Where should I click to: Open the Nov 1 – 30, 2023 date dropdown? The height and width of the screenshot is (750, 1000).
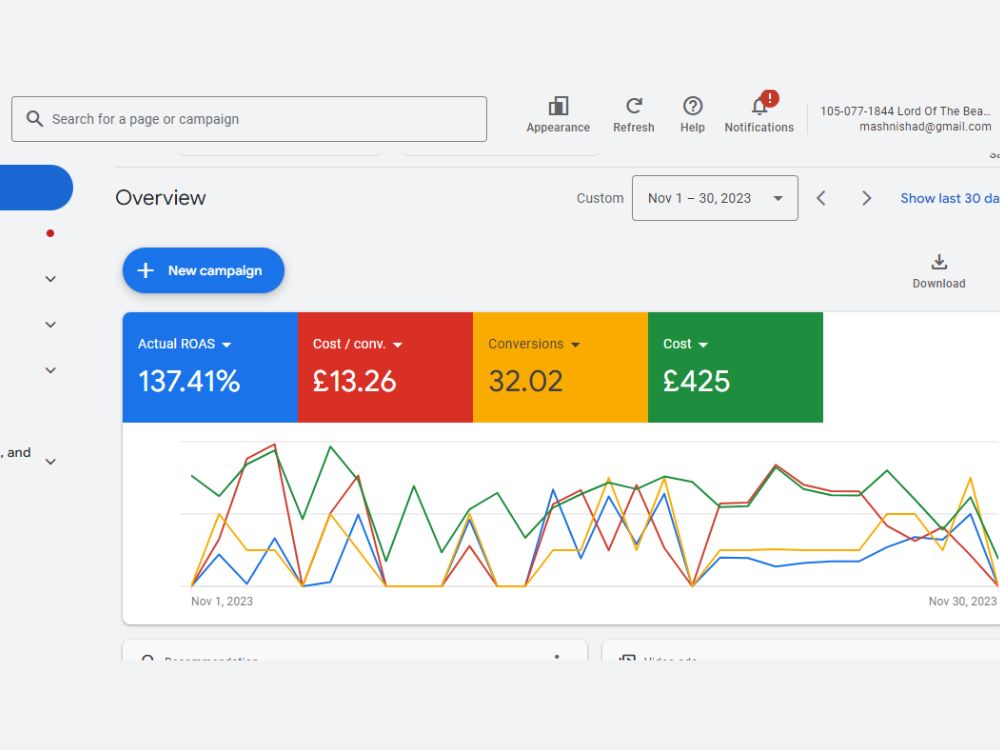(715, 198)
